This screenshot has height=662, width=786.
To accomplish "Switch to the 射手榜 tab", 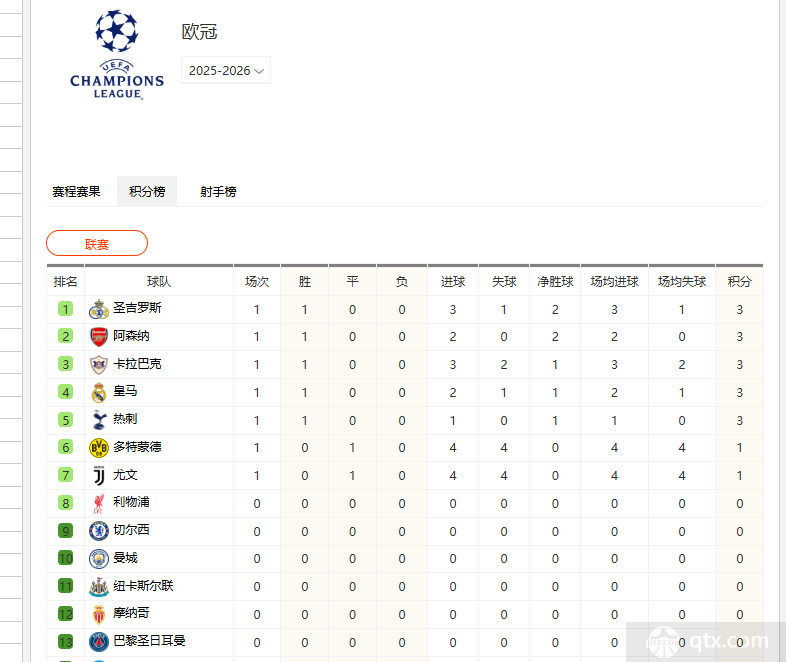I will (218, 191).
